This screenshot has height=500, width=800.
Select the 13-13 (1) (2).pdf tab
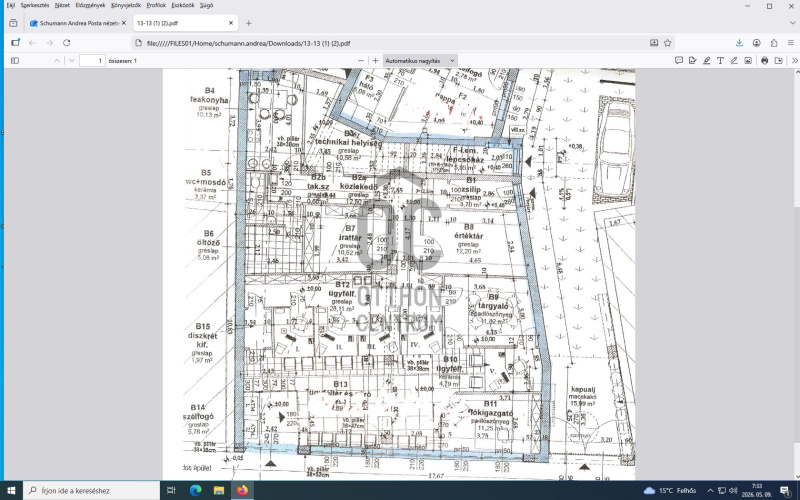coord(186,23)
